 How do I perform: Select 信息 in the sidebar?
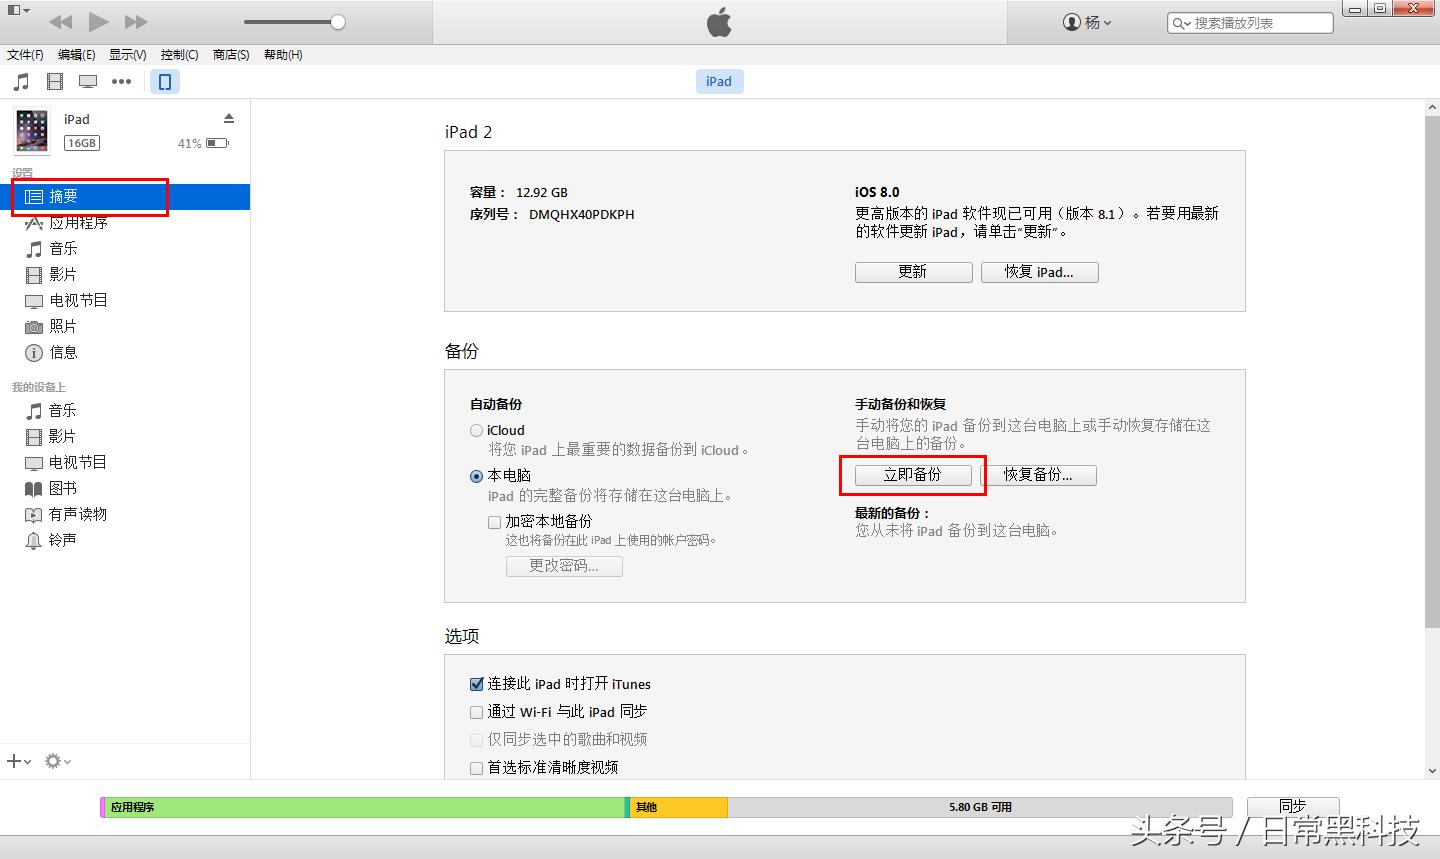tap(125, 352)
